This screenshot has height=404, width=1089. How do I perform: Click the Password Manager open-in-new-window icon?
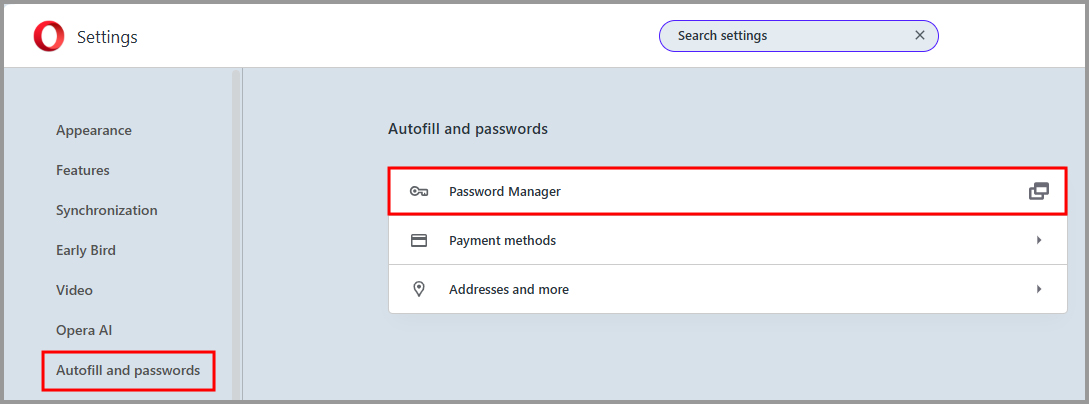click(1039, 191)
